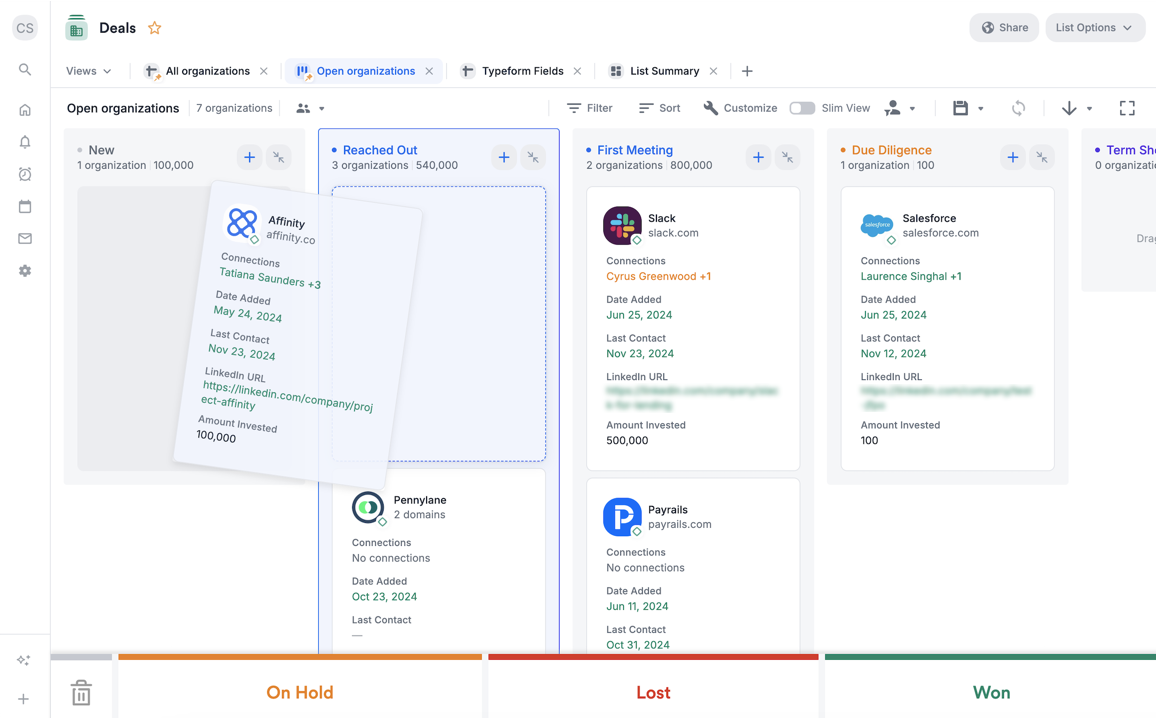Expand the List Options dropdown
Screen dimensions: 1156x718
(1095, 27)
